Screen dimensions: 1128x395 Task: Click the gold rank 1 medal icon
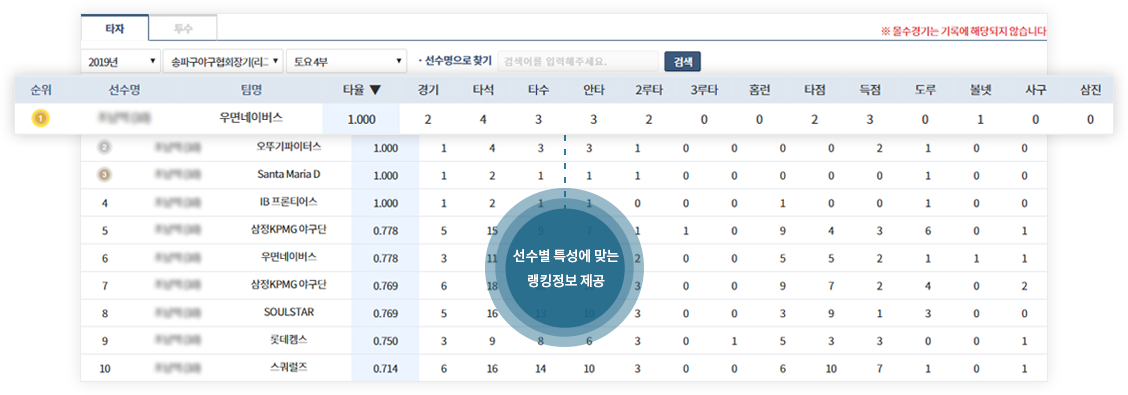[40, 119]
